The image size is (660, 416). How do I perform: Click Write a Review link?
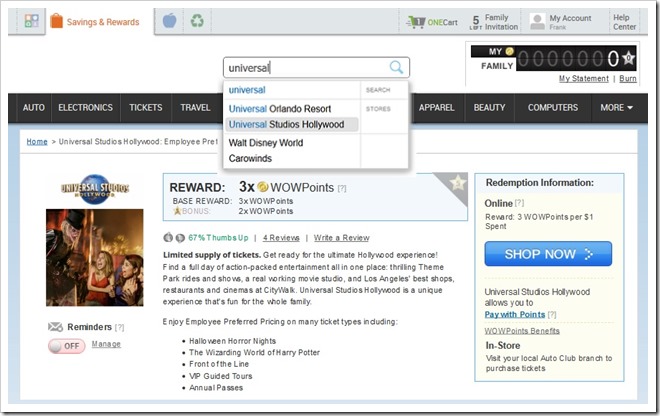tap(341, 238)
